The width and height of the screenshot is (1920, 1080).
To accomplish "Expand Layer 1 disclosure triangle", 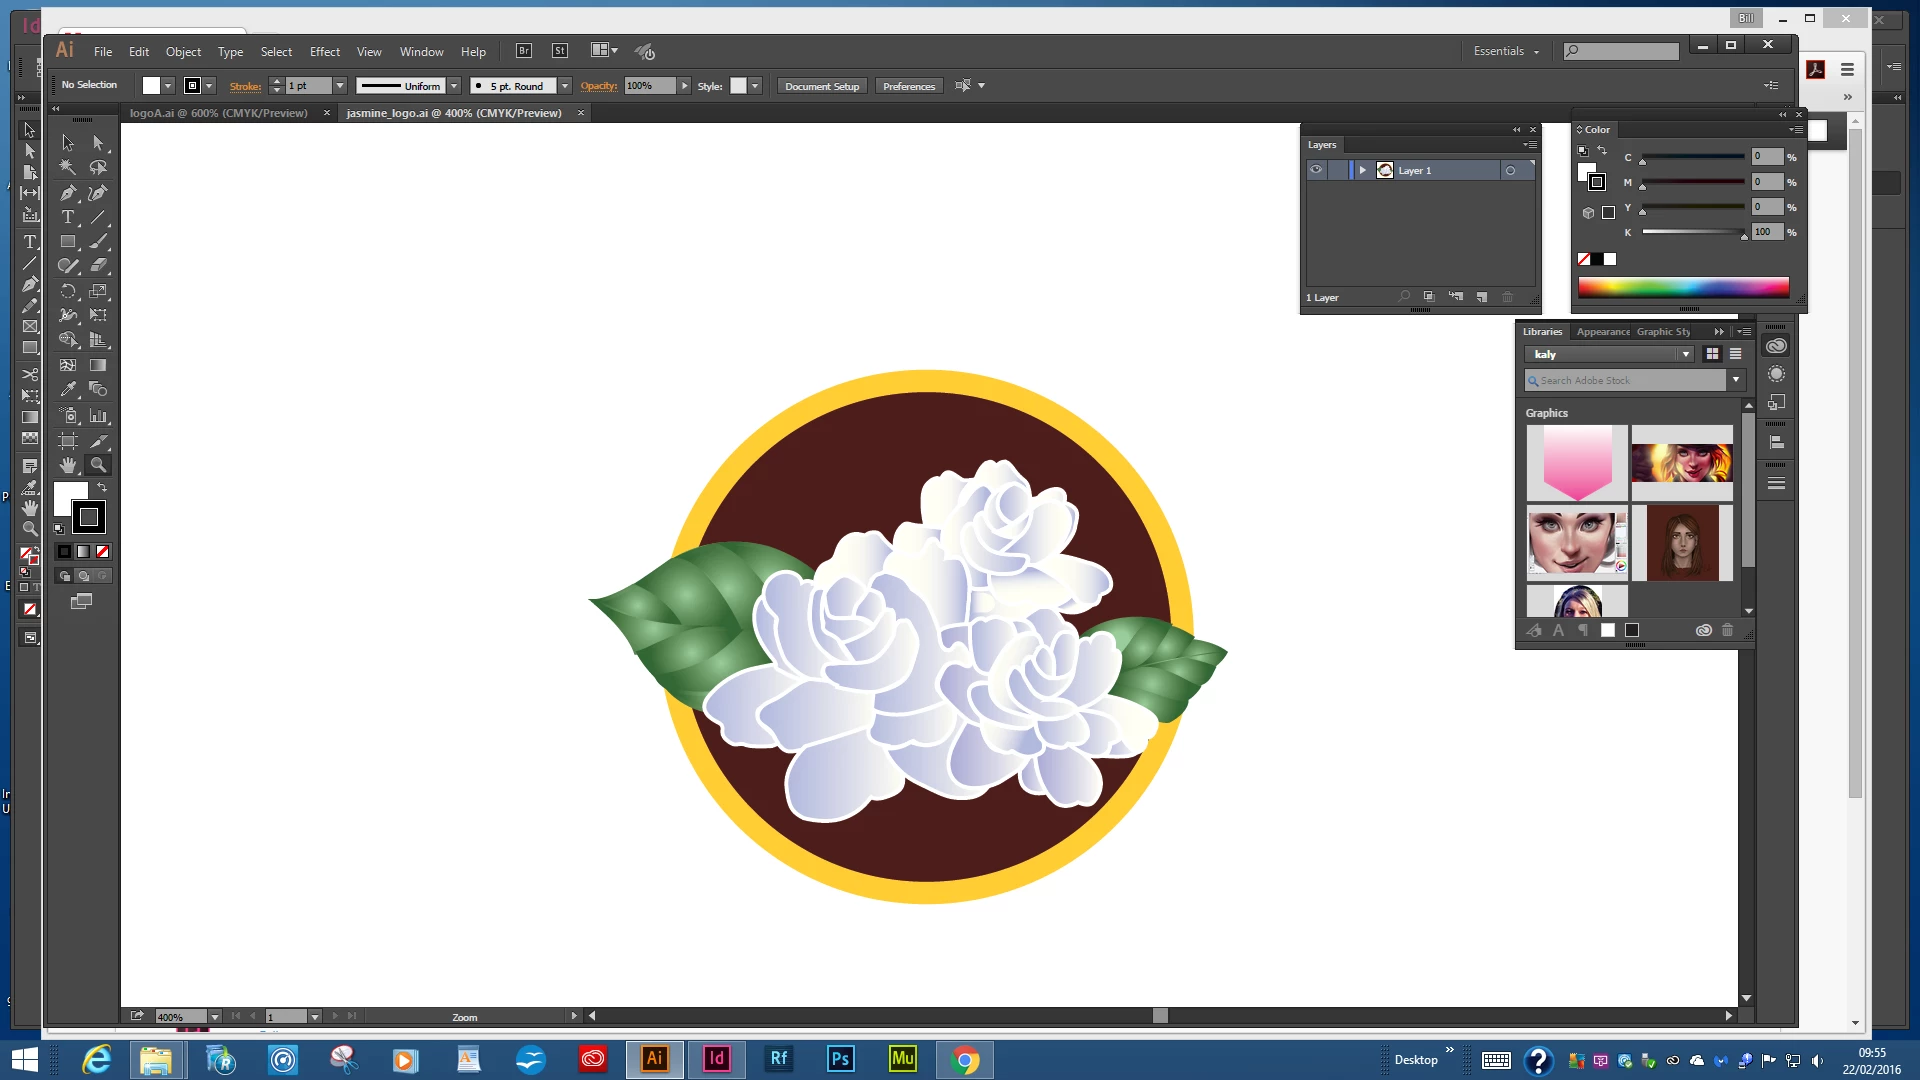I will (x=1362, y=171).
